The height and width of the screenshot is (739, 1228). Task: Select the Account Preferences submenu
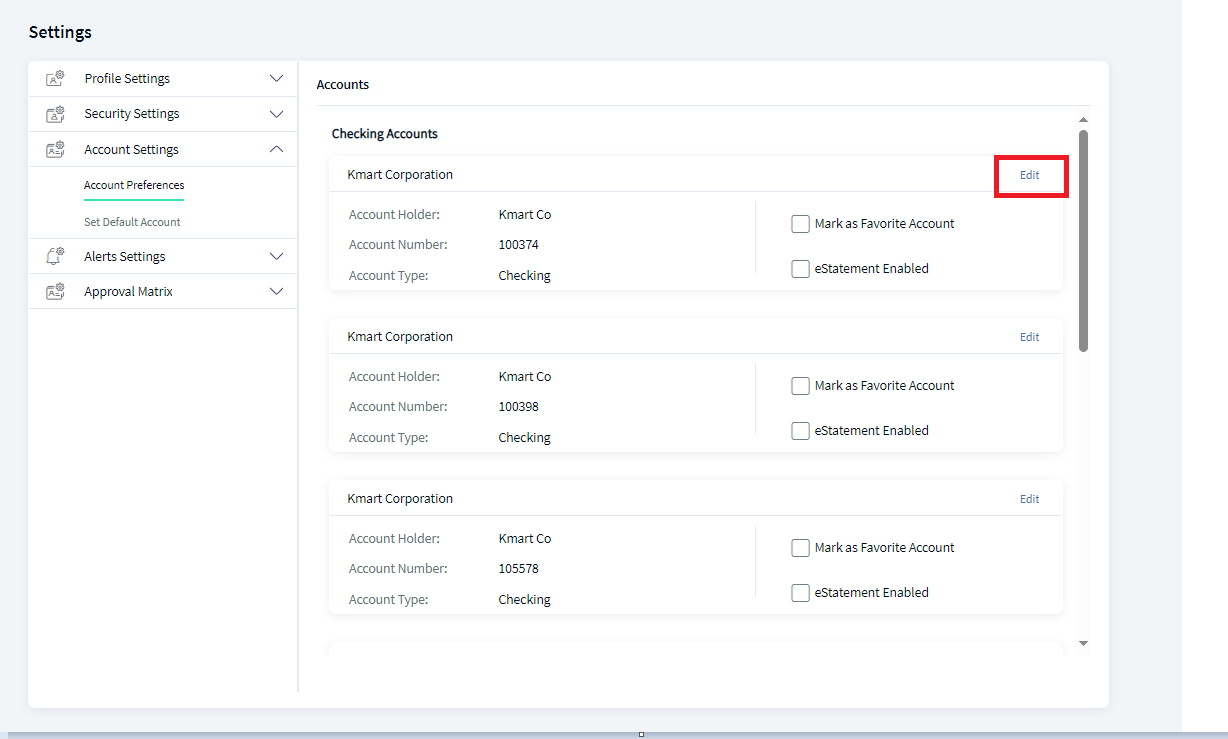click(134, 185)
